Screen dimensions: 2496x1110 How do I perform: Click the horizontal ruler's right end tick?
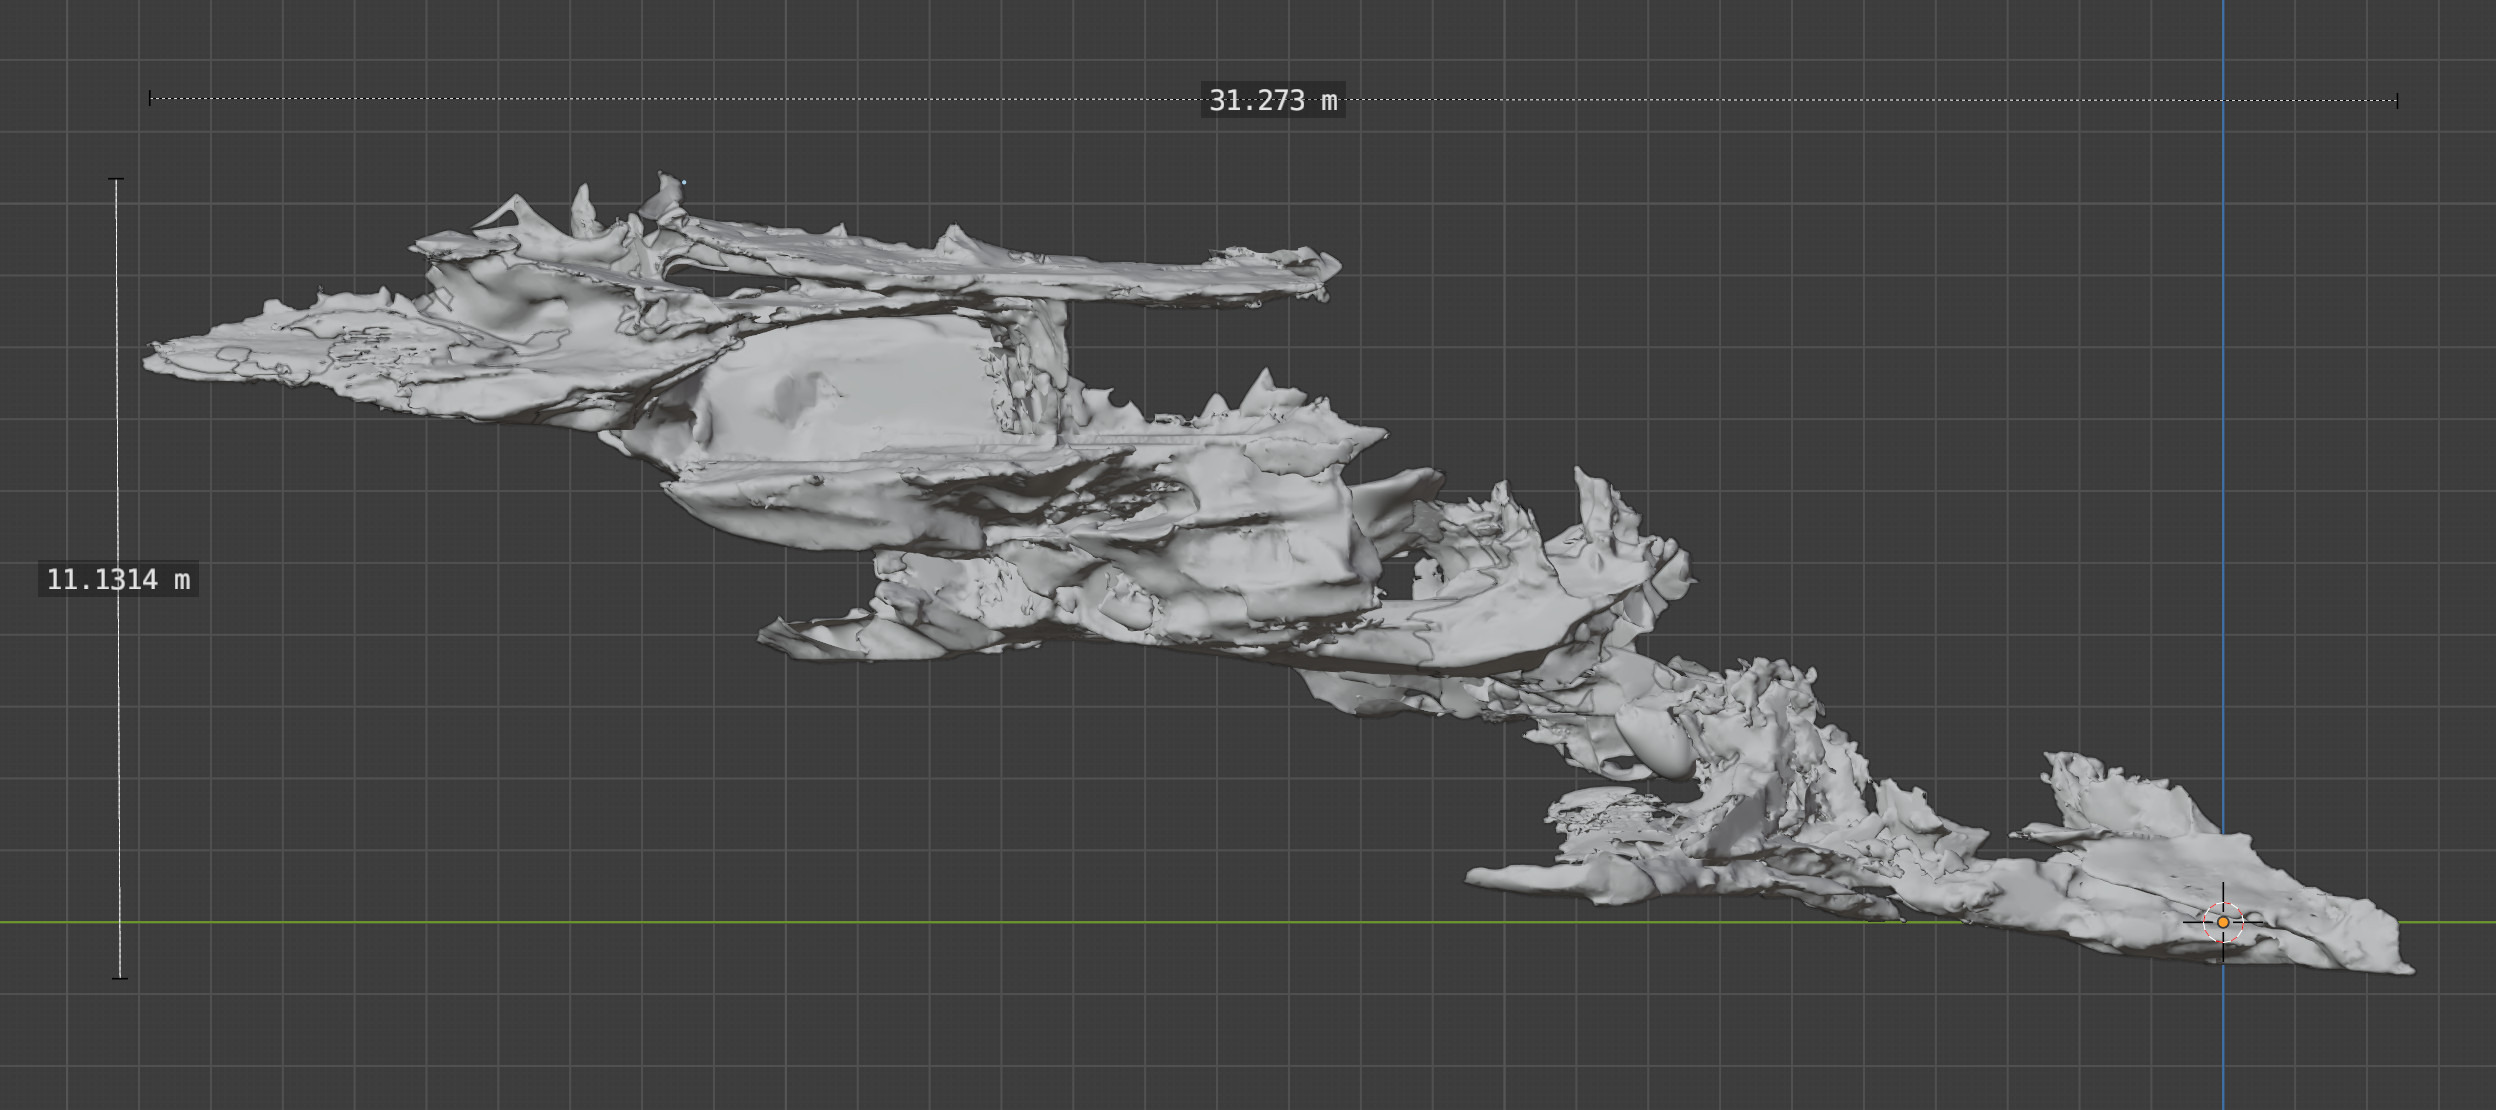point(2397,100)
